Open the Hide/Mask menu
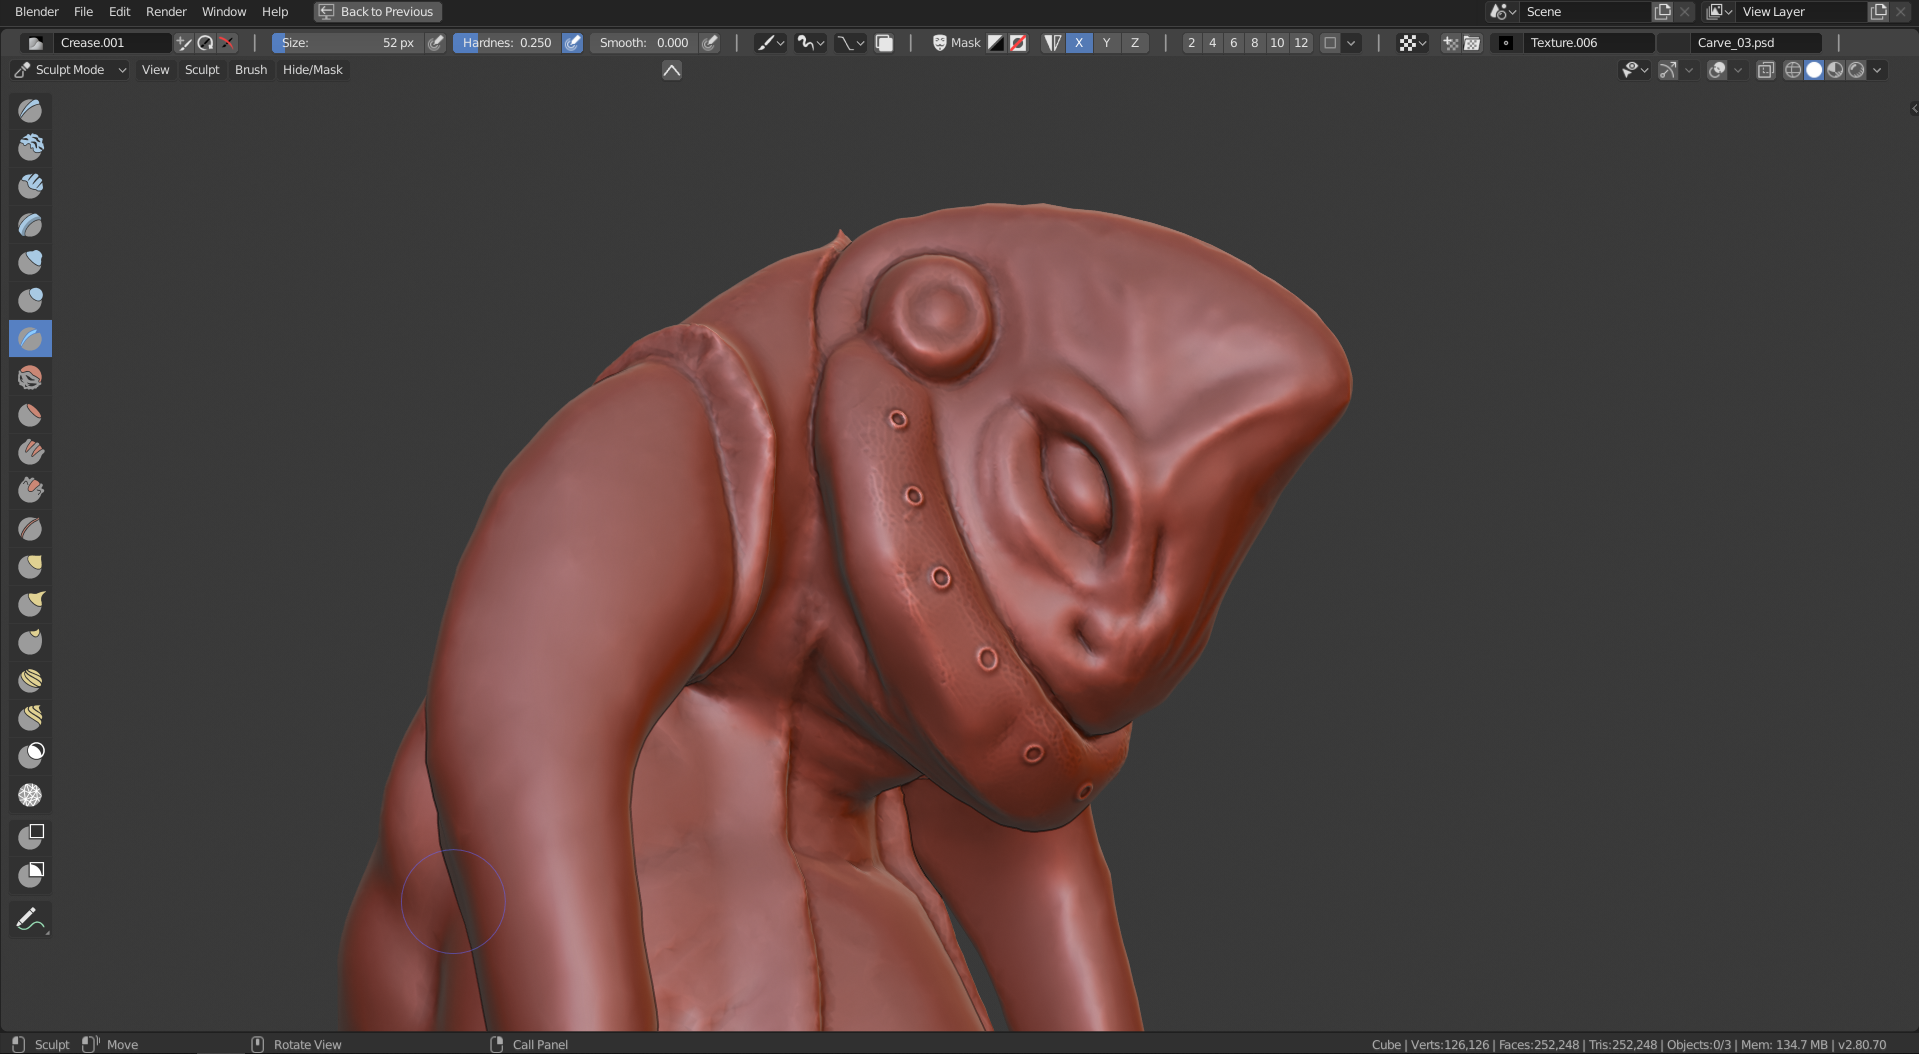Viewport: 1919px width, 1054px height. [312, 70]
